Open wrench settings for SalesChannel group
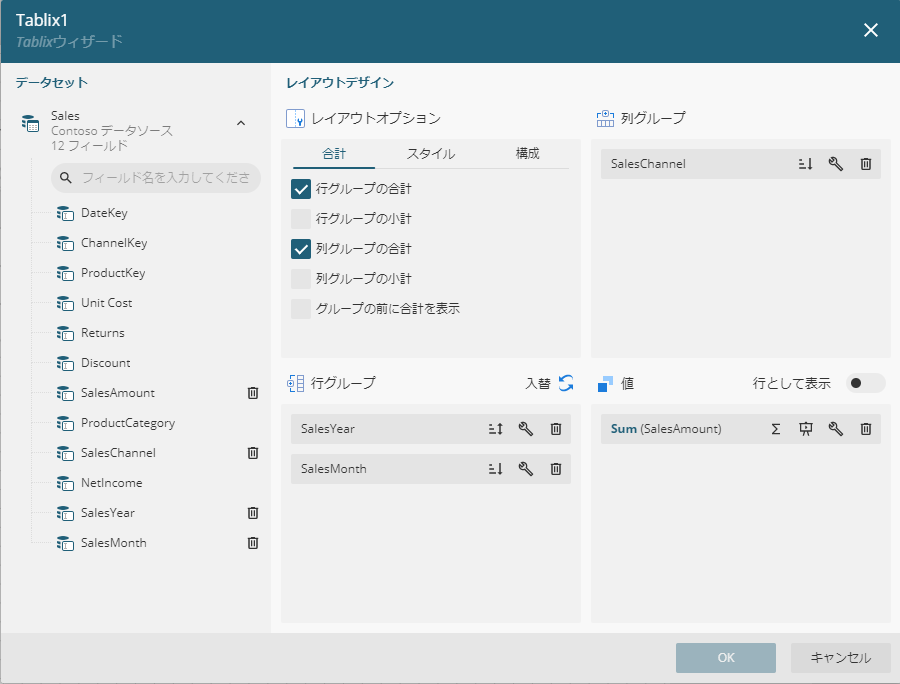This screenshot has height=684, width=900. [836, 164]
